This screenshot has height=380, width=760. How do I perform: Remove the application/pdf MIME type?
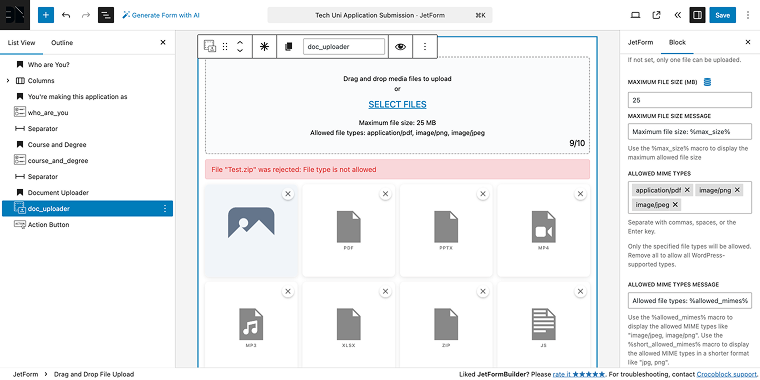[687, 190]
